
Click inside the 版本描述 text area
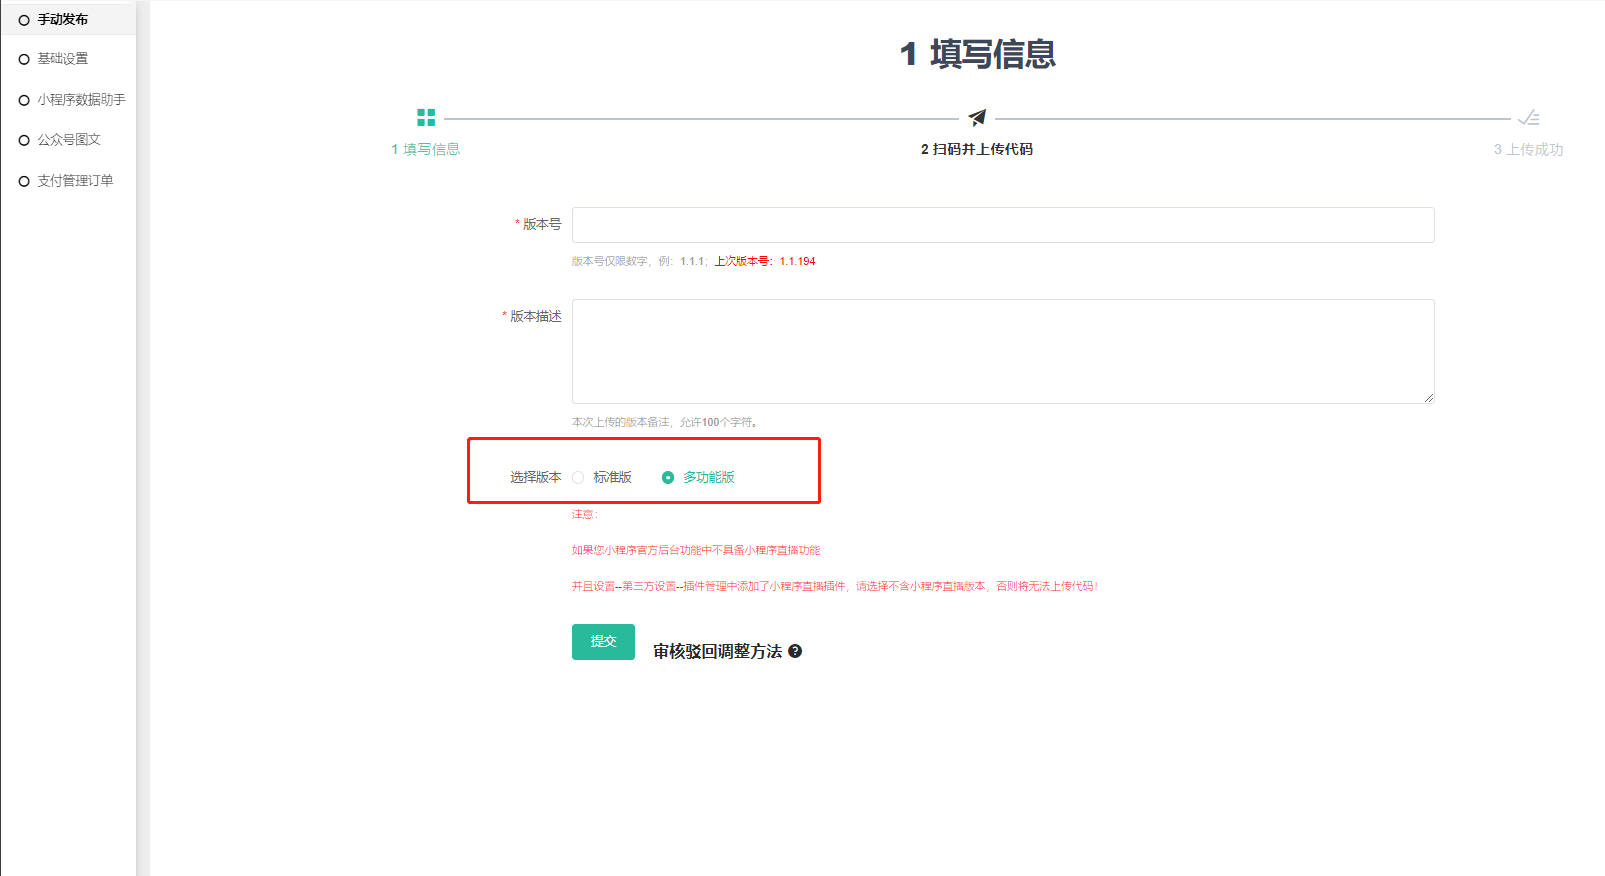[x=1002, y=351]
